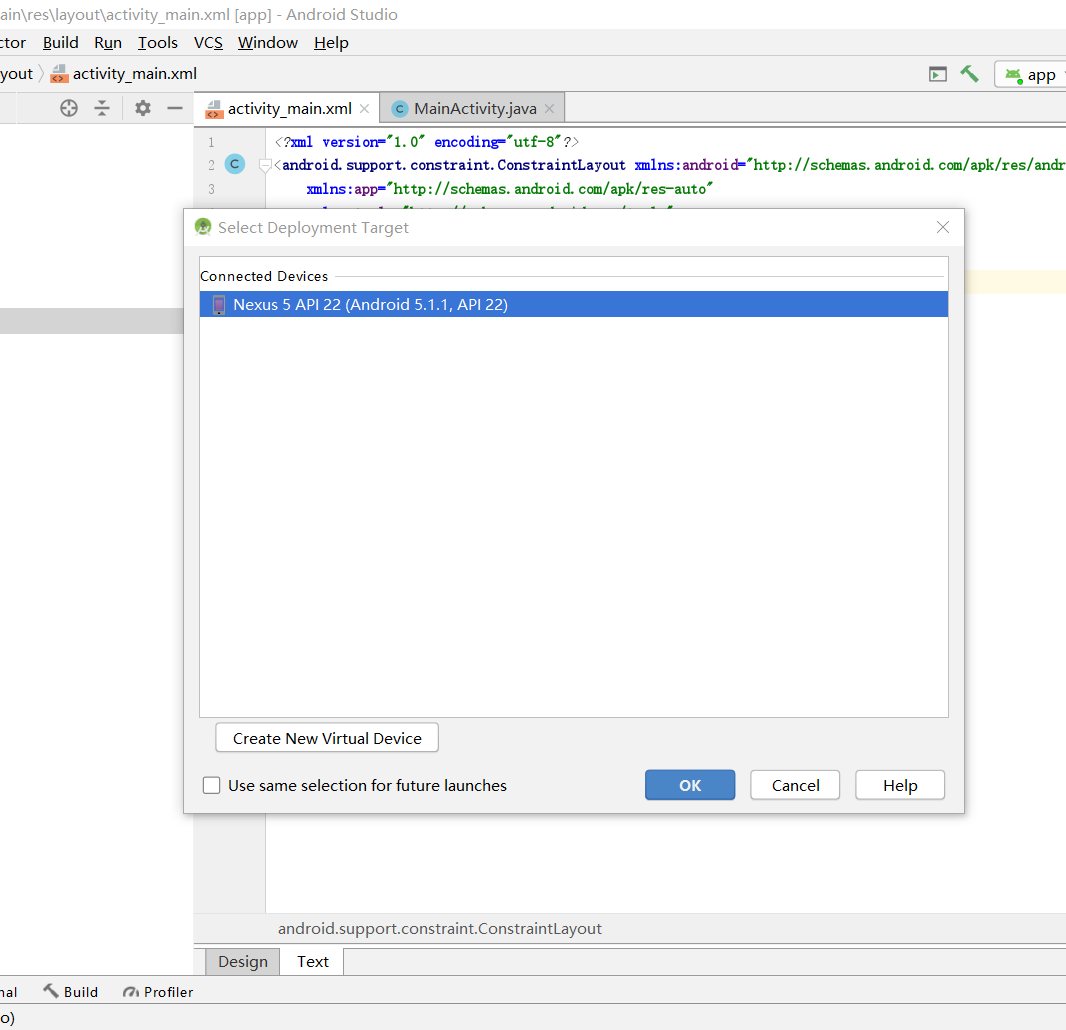The image size is (1066, 1030).
Task: Close the activity_main.xml tab
Action: pos(364,109)
